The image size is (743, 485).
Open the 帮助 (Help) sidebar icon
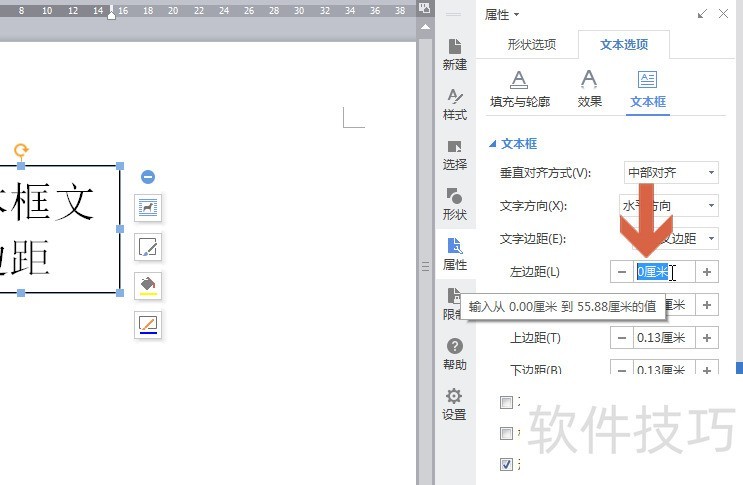click(454, 354)
